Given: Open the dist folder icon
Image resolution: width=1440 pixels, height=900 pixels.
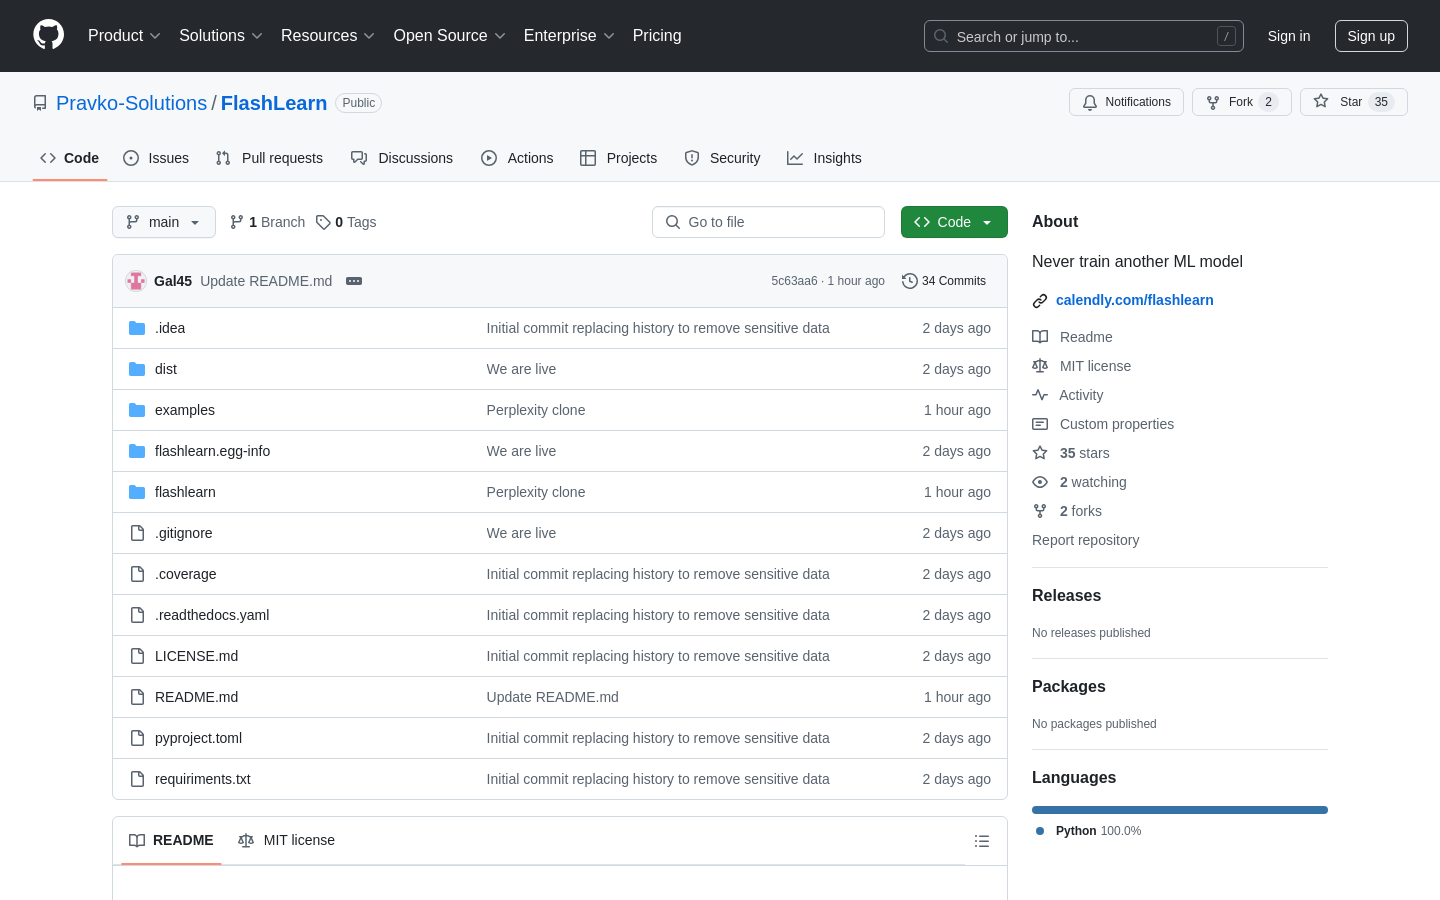Looking at the screenshot, I should point(137,369).
